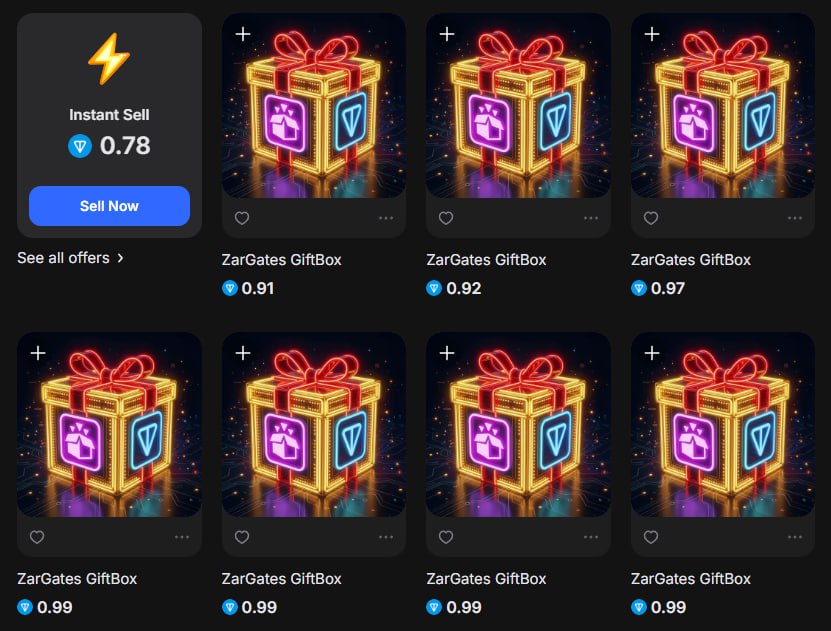831x631 pixels.
Task: Click the lightning bolt Instant Sell icon
Action: point(109,59)
